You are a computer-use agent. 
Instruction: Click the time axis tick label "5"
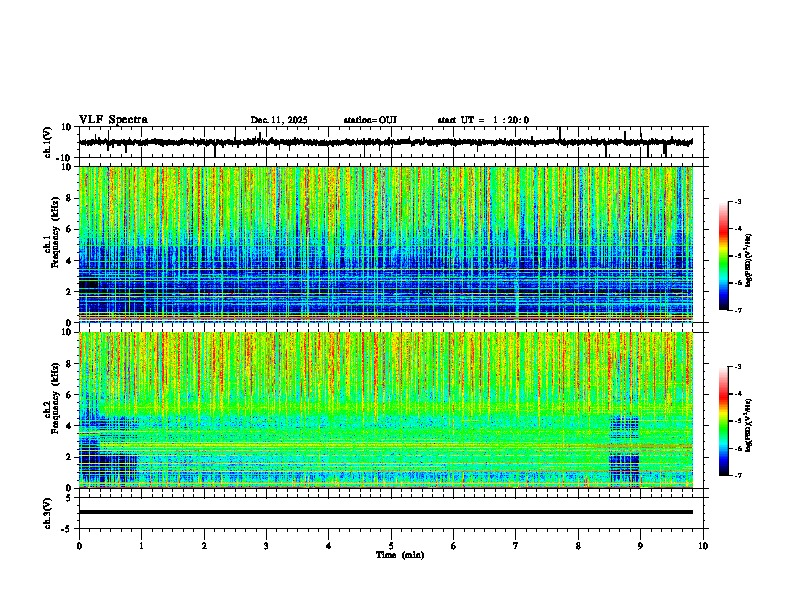click(x=391, y=546)
